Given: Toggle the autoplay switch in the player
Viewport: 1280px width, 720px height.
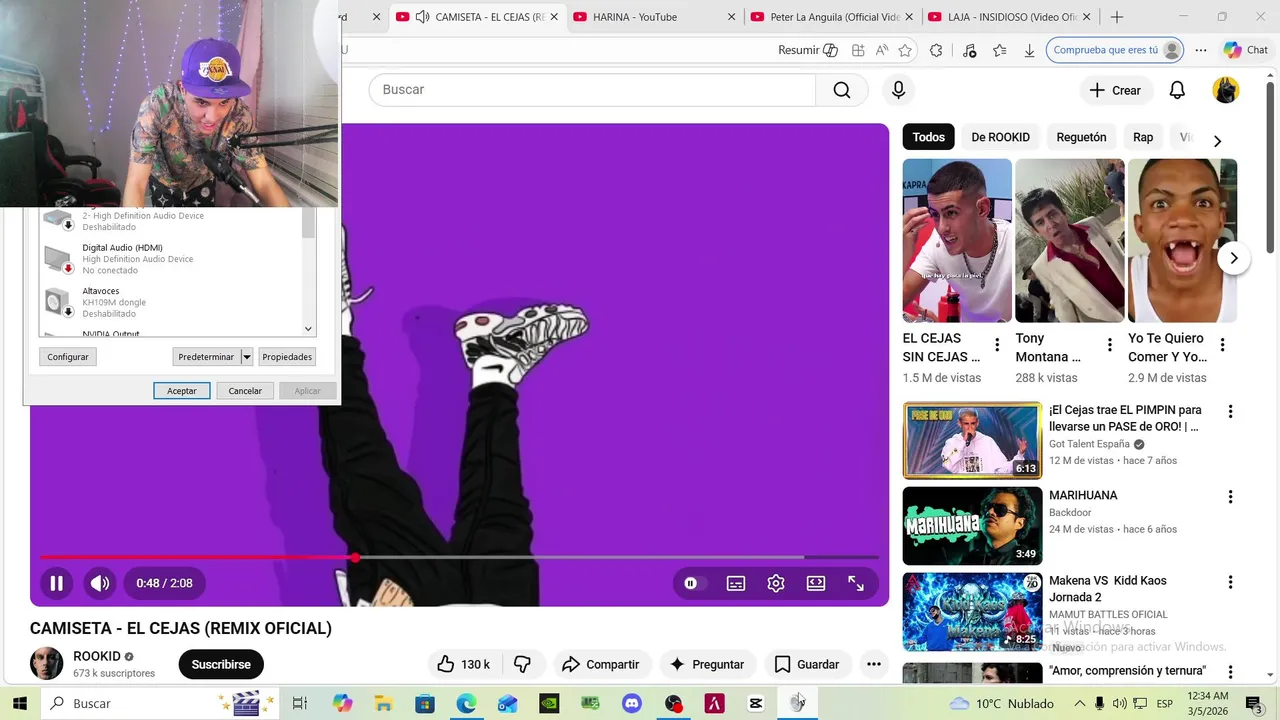Looking at the screenshot, I should pyautogui.click(x=692, y=583).
